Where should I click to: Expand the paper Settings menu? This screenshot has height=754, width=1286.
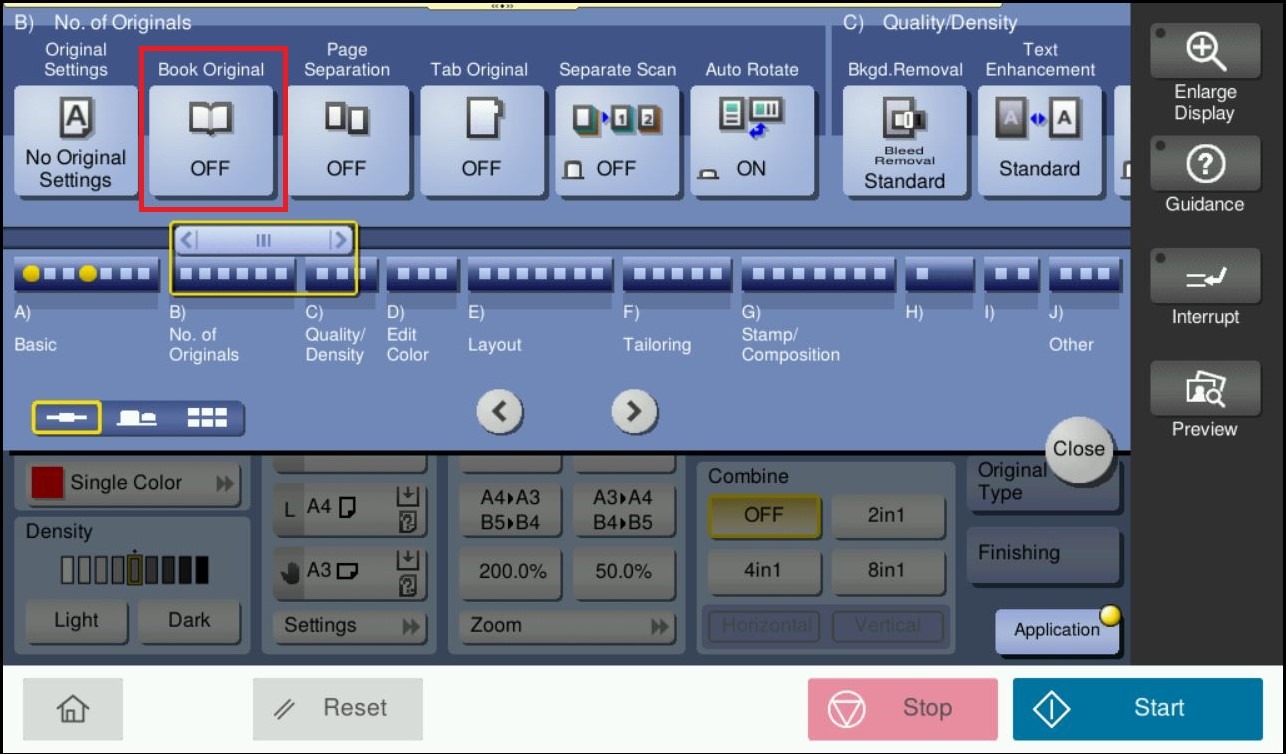351,626
